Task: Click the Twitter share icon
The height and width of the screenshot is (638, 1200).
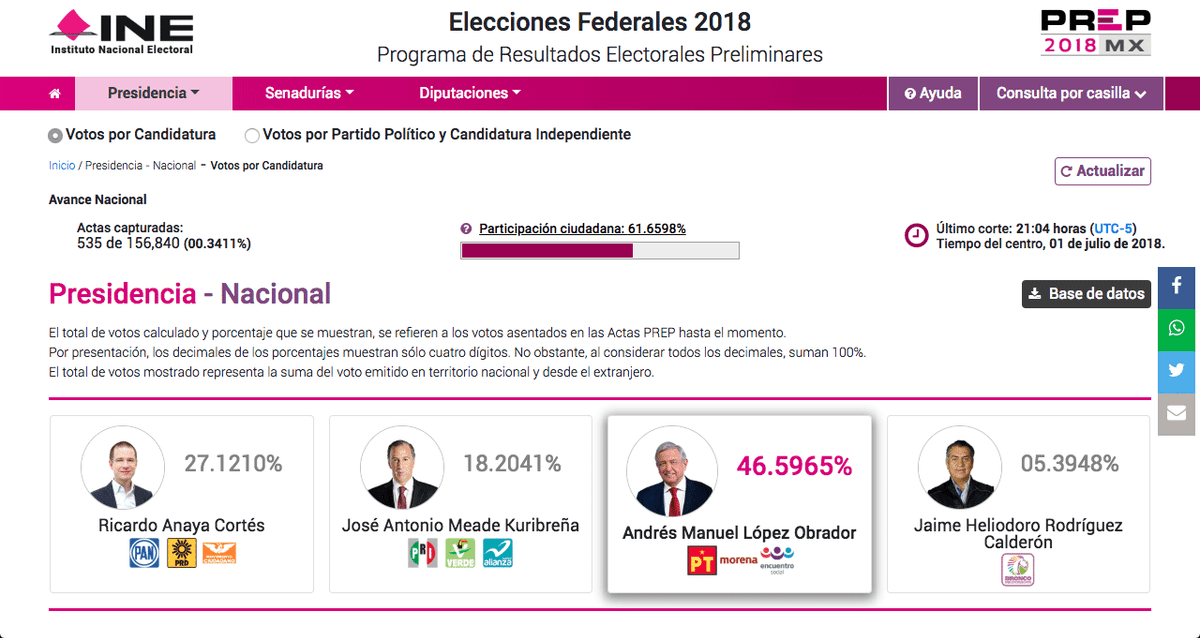Action: [x=1177, y=371]
